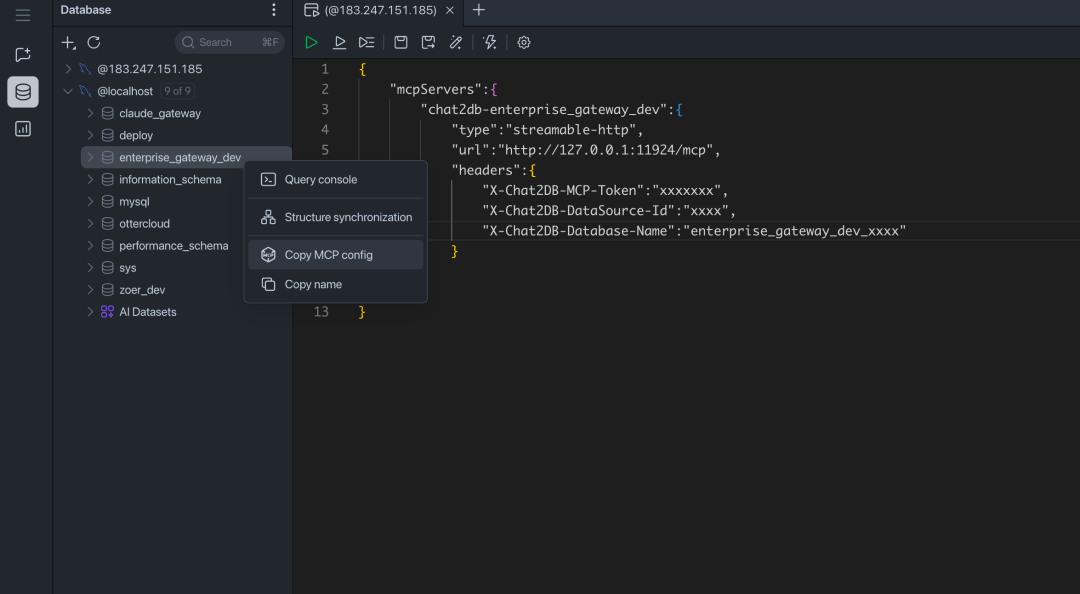Open Database panel more options menu

pos(273,10)
